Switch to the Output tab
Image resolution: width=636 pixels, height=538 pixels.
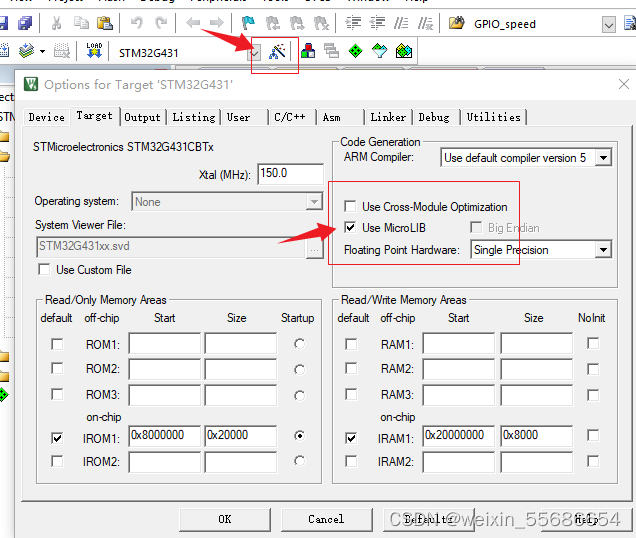click(x=142, y=117)
